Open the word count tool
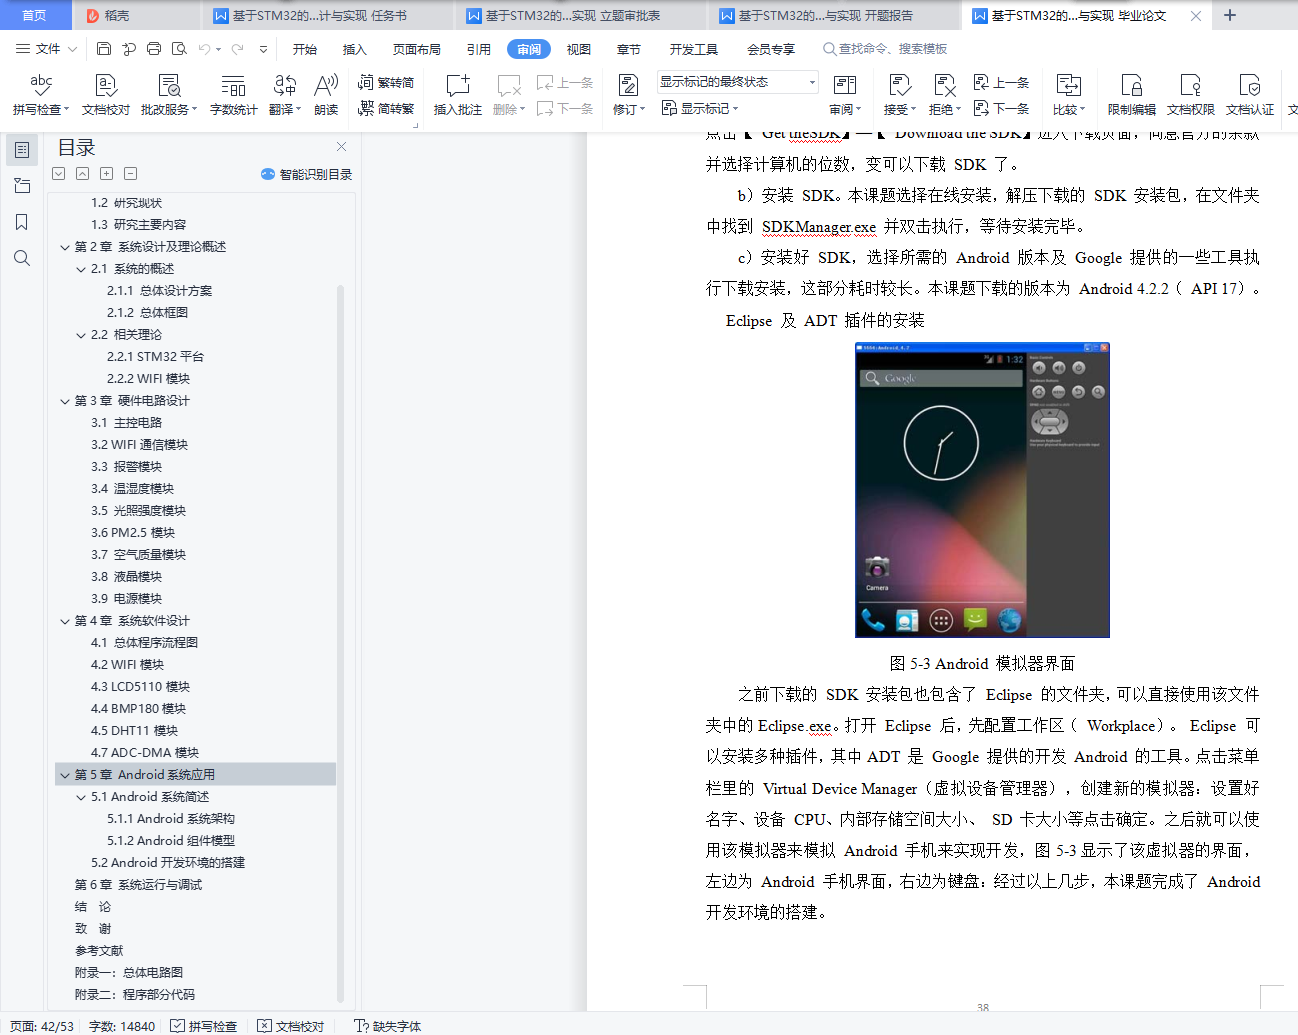The width and height of the screenshot is (1298, 1035). click(234, 95)
